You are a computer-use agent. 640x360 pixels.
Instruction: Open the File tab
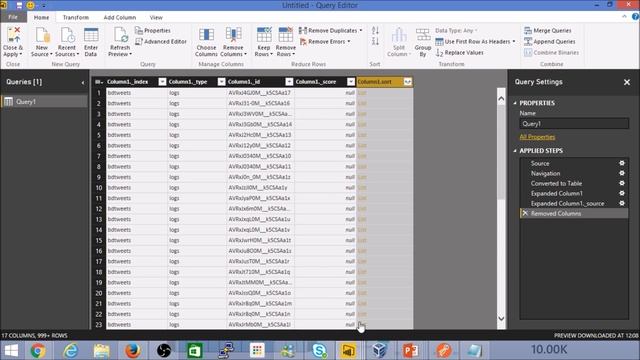point(13,17)
